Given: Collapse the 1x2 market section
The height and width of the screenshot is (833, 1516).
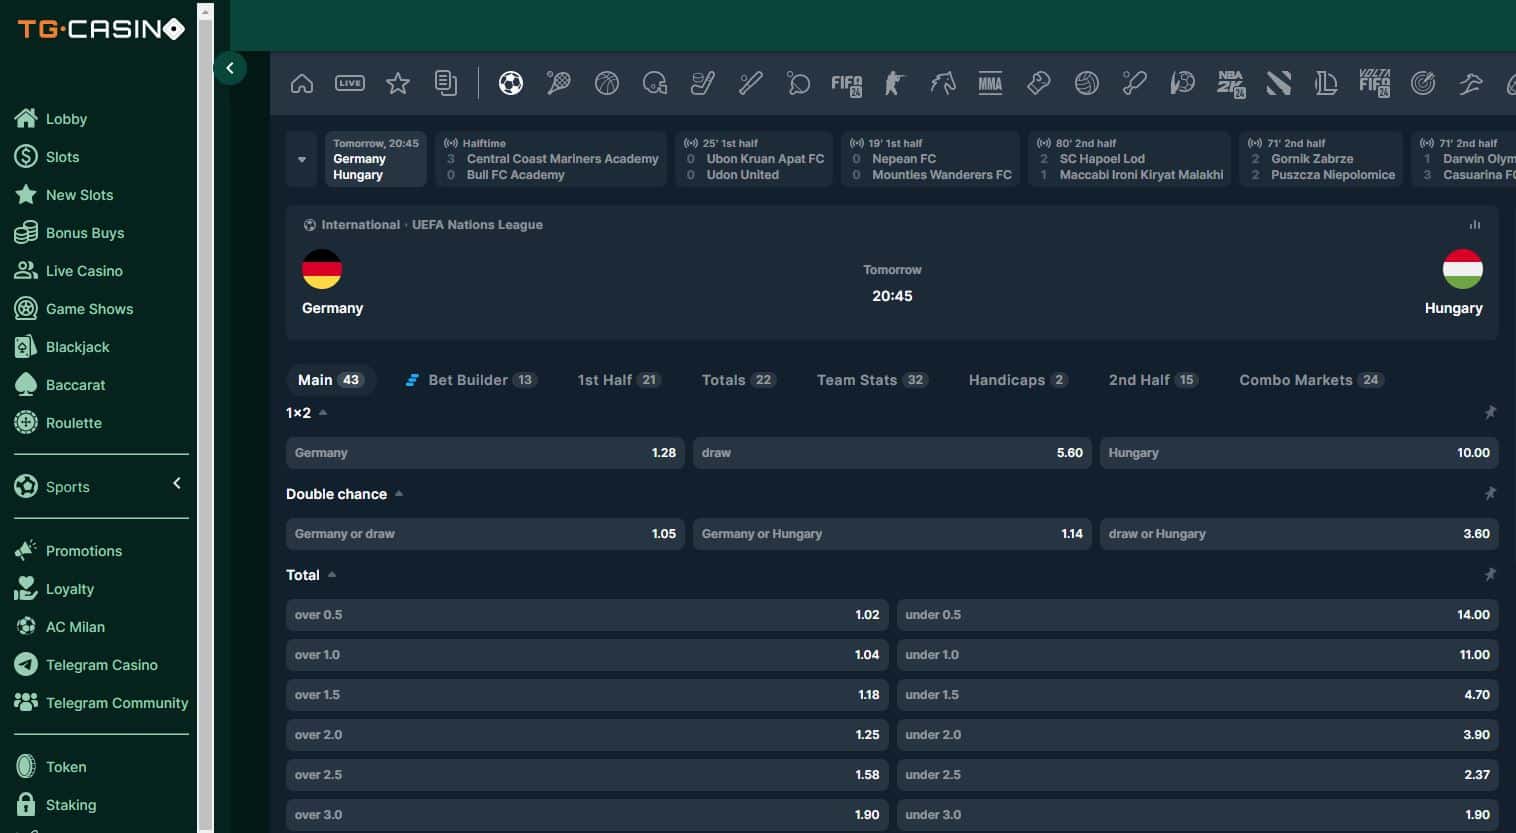Looking at the screenshot, I should [x=323, y=412].
